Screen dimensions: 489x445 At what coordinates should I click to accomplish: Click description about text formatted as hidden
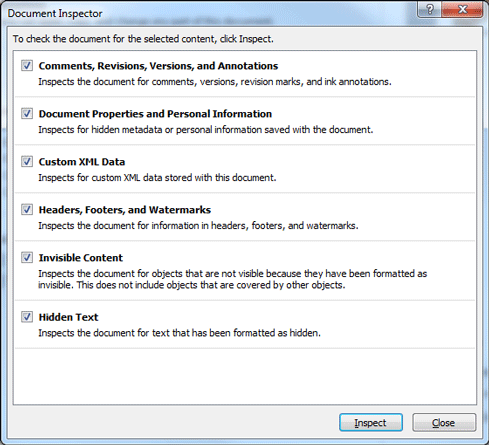[x=179, y=333]
